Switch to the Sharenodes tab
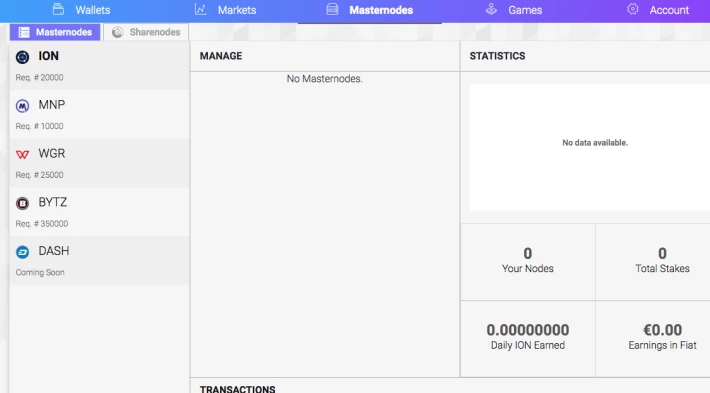 tap(146, 32)
